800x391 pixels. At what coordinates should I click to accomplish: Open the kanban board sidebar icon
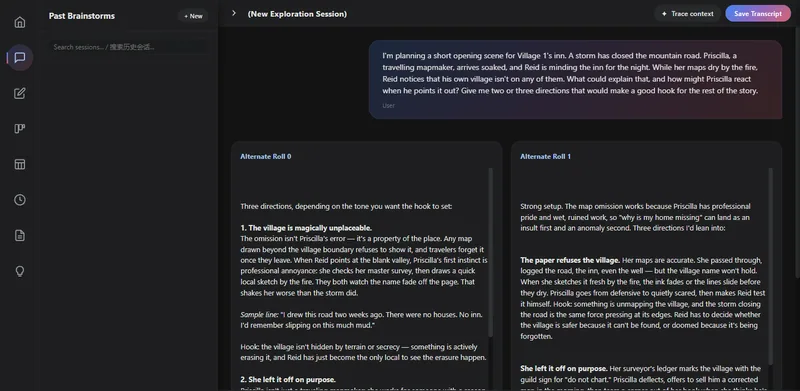click(20, 129)
